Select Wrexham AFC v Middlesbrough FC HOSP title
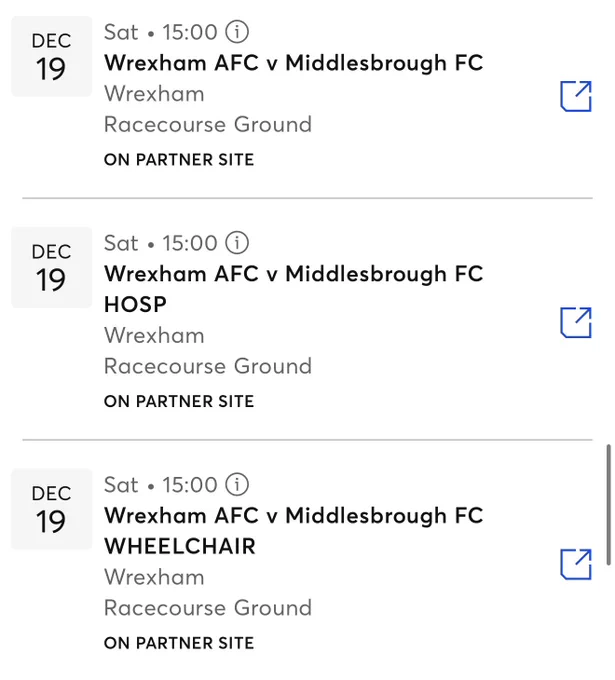This screenshot has width=615, height=680. click(x=294, y=289)
